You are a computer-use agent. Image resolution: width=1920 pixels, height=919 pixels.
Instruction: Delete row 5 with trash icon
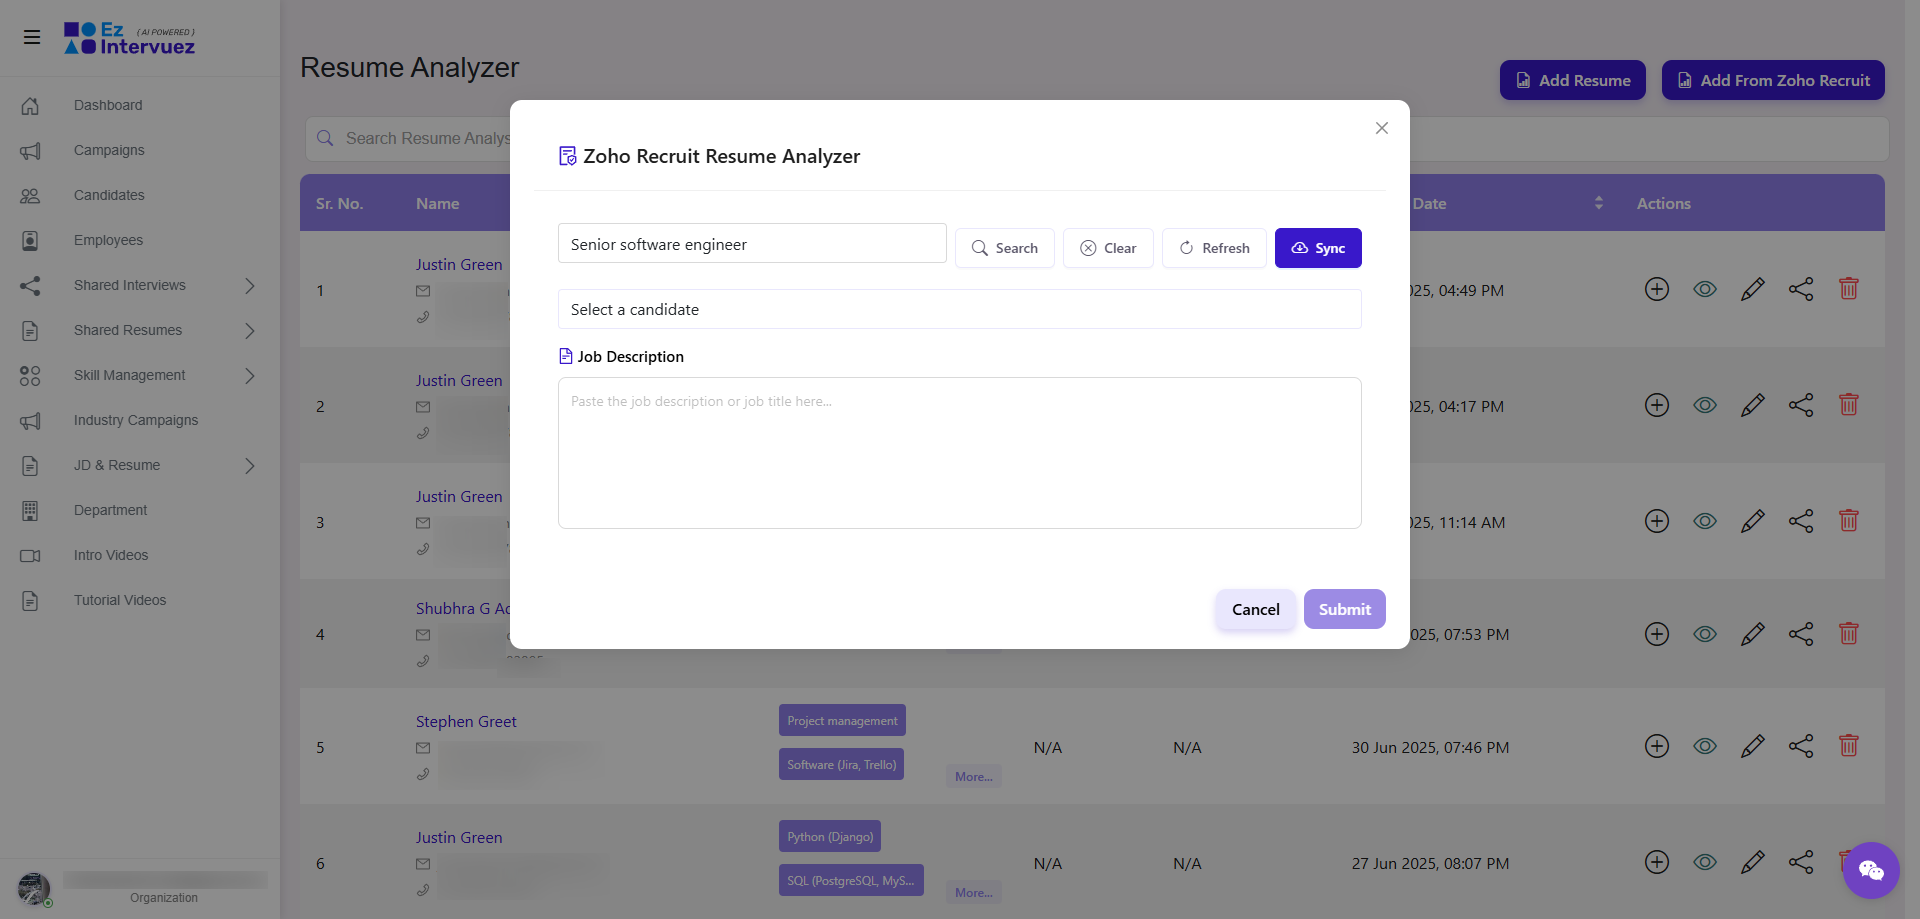[x=1849, y=746]
